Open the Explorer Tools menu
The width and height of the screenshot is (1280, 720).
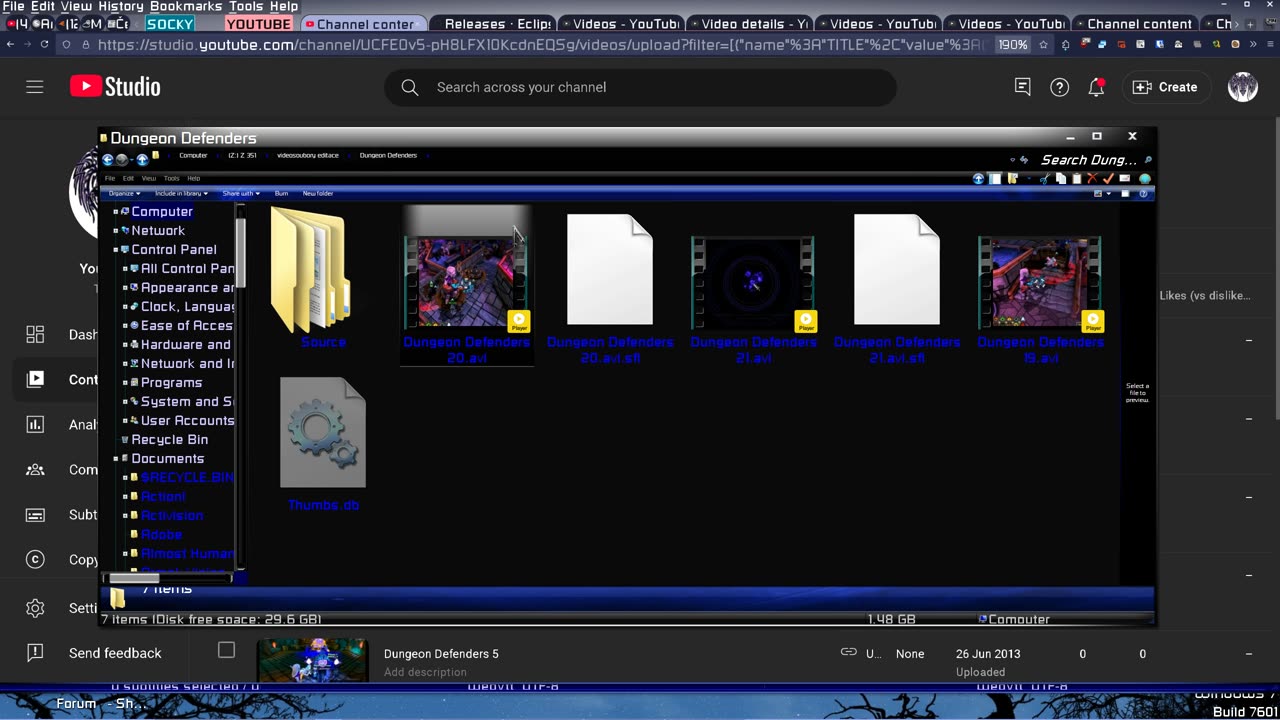coord(171,178)
